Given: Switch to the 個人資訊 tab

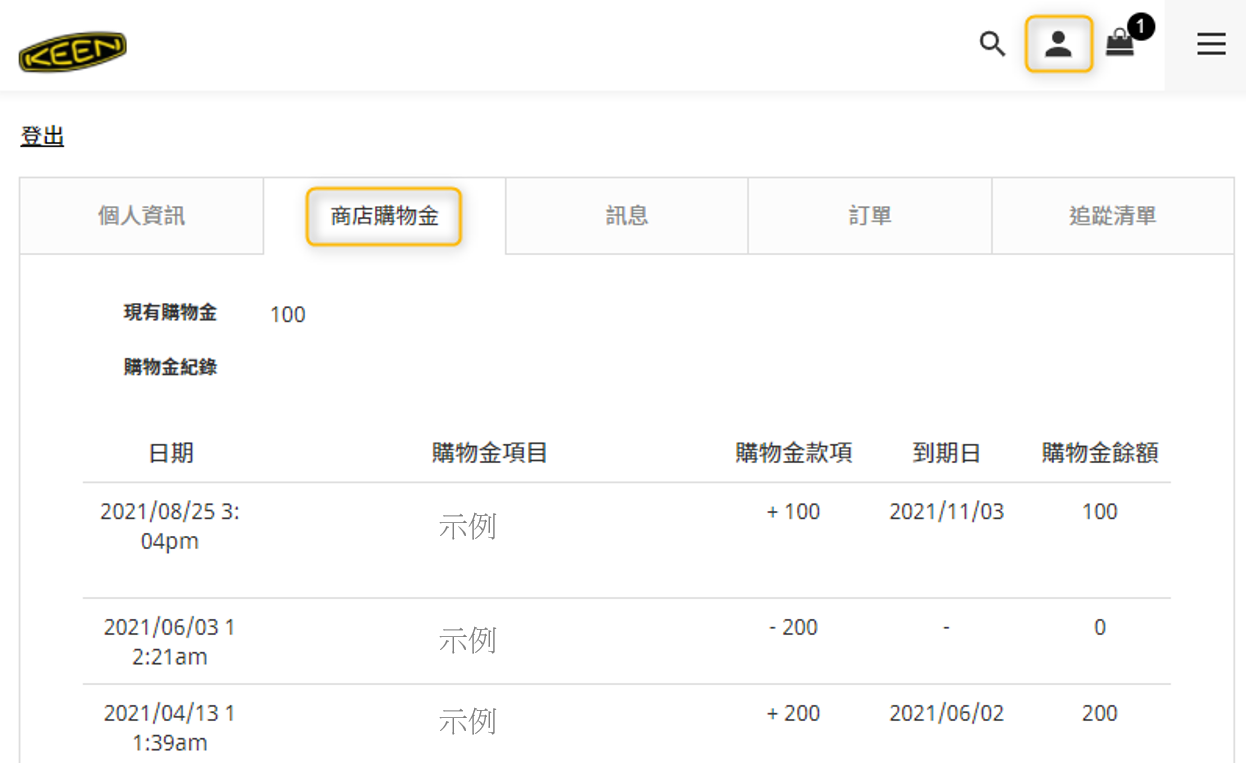Looking at the screenshot, I should [141, 216].
